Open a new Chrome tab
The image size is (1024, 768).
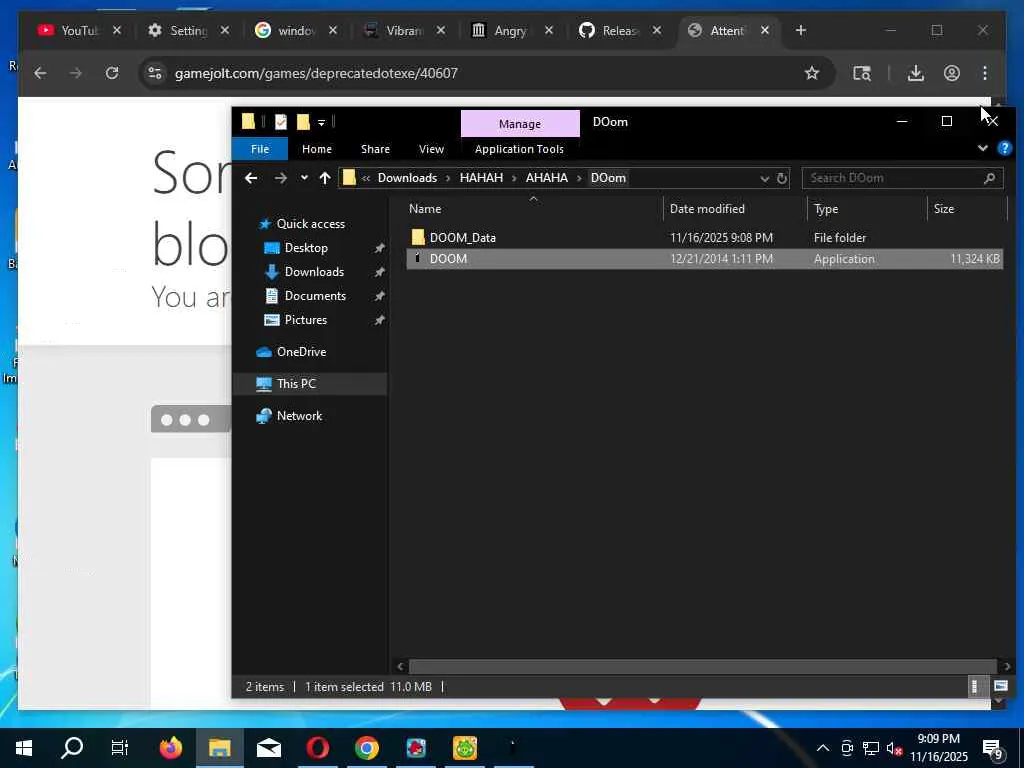(x=801, y=30)
